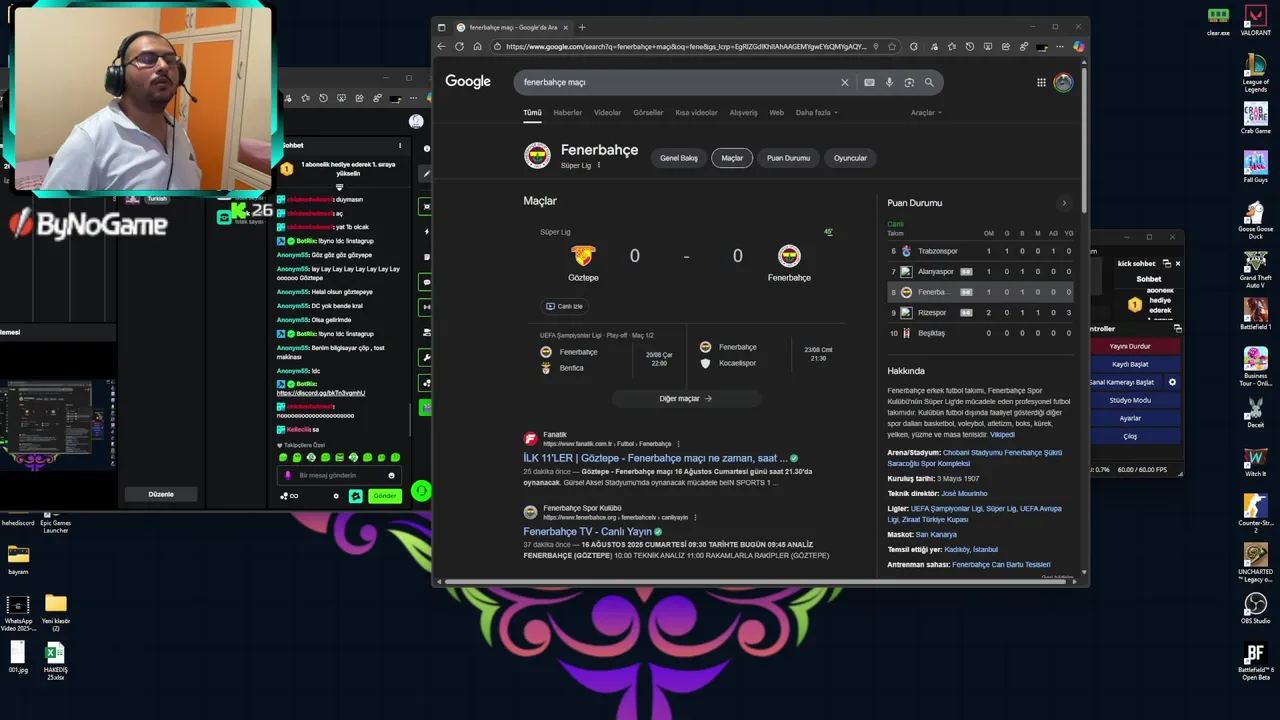This screenshot has height=720, width=1280.
Task: Click the magnifier search icon
Action: 929,82
